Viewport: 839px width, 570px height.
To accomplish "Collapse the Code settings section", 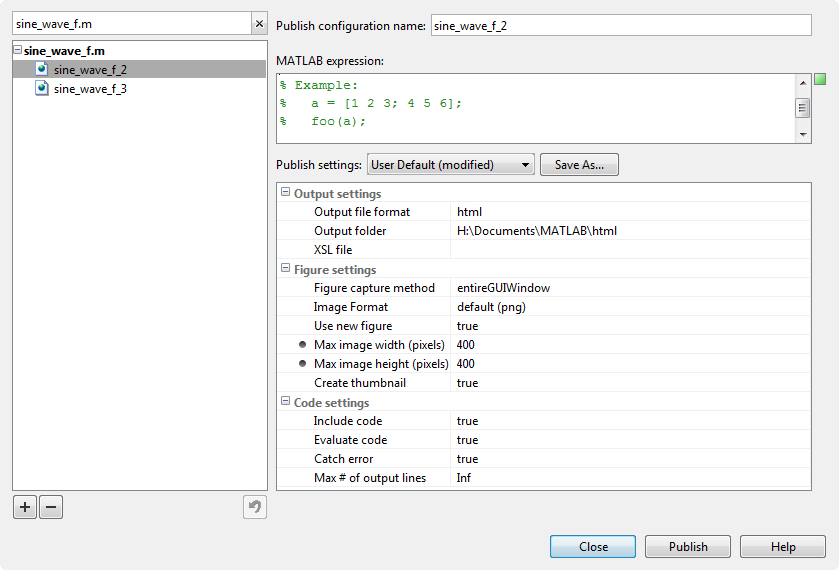I will click(285, 400).
